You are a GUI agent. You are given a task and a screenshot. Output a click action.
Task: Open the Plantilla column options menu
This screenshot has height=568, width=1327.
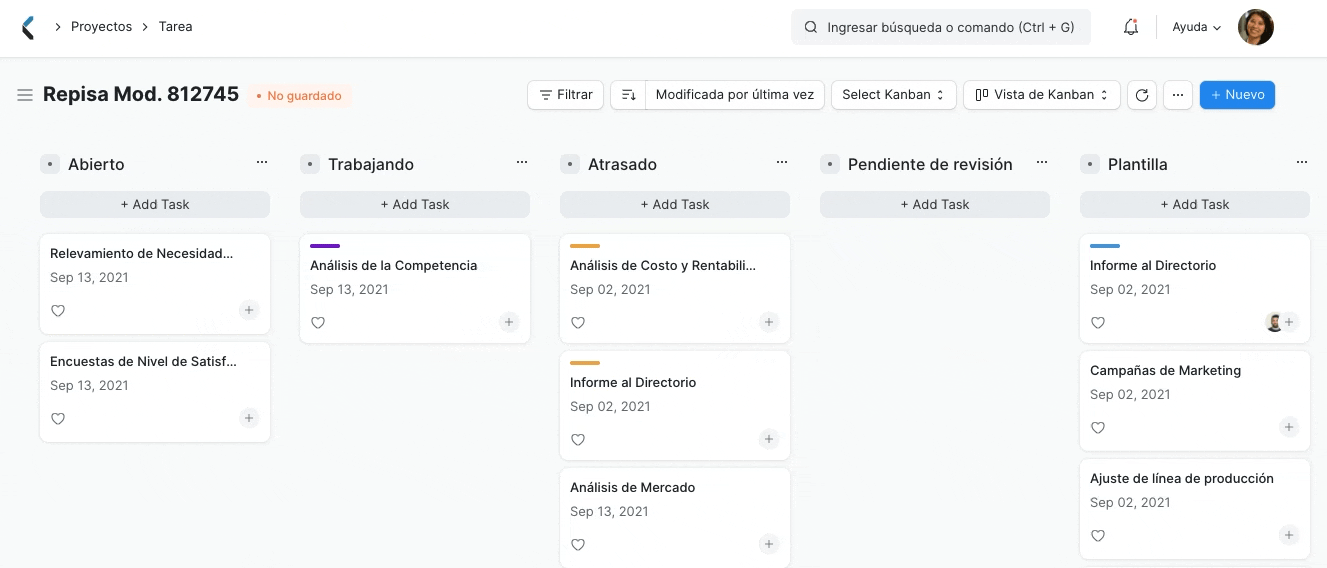(1302, 162)
